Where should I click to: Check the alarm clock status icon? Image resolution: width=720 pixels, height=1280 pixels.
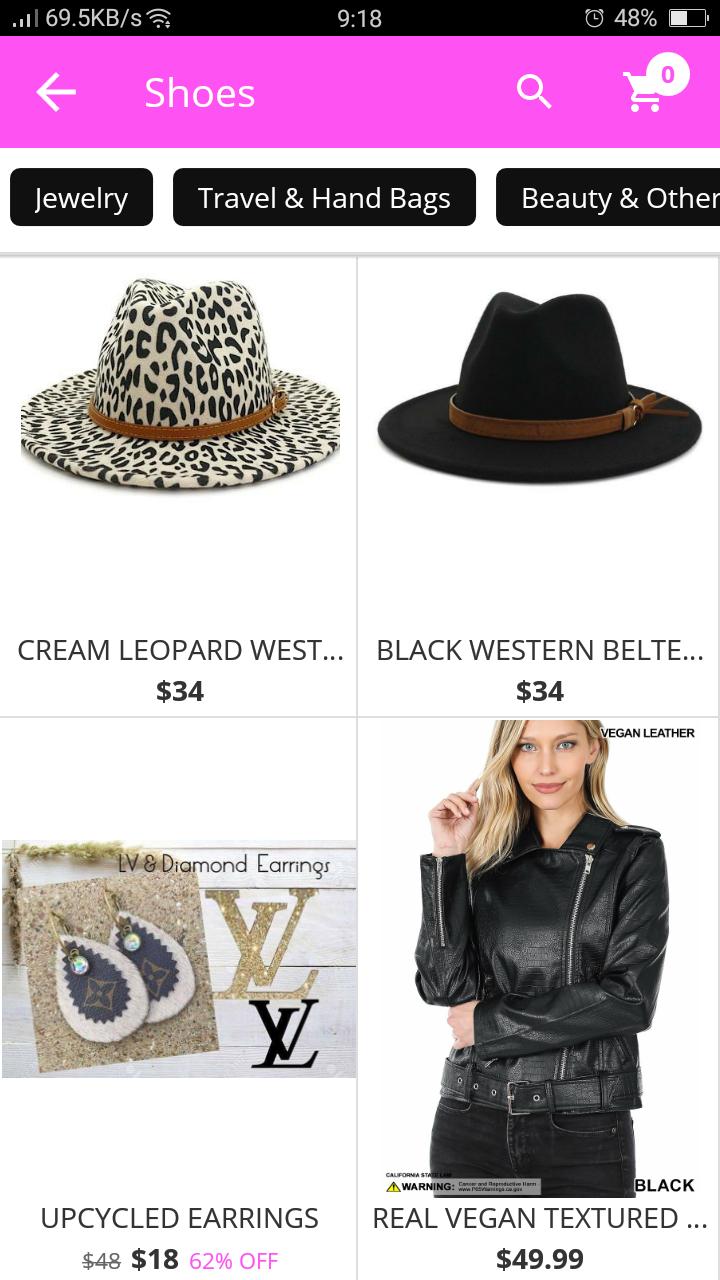click(x=594, y=18)
